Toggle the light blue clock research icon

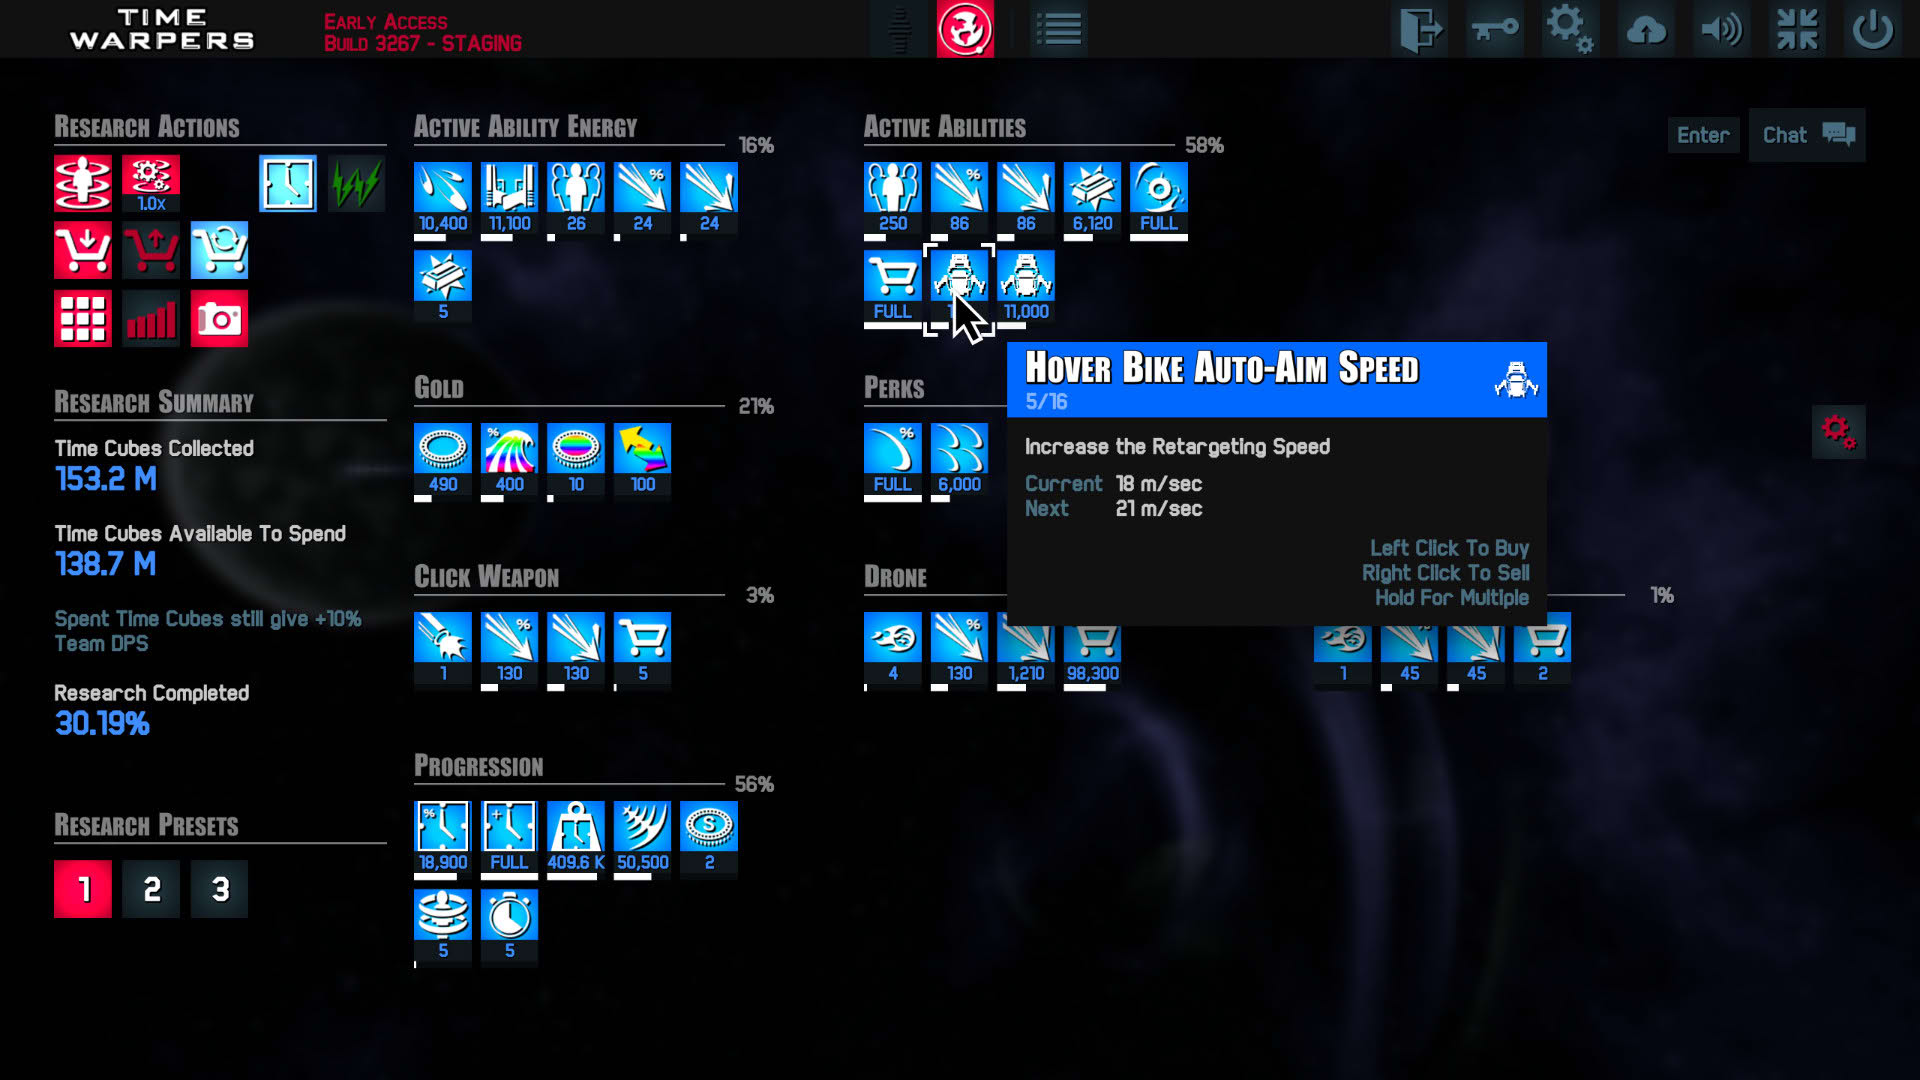pos(288,183)
